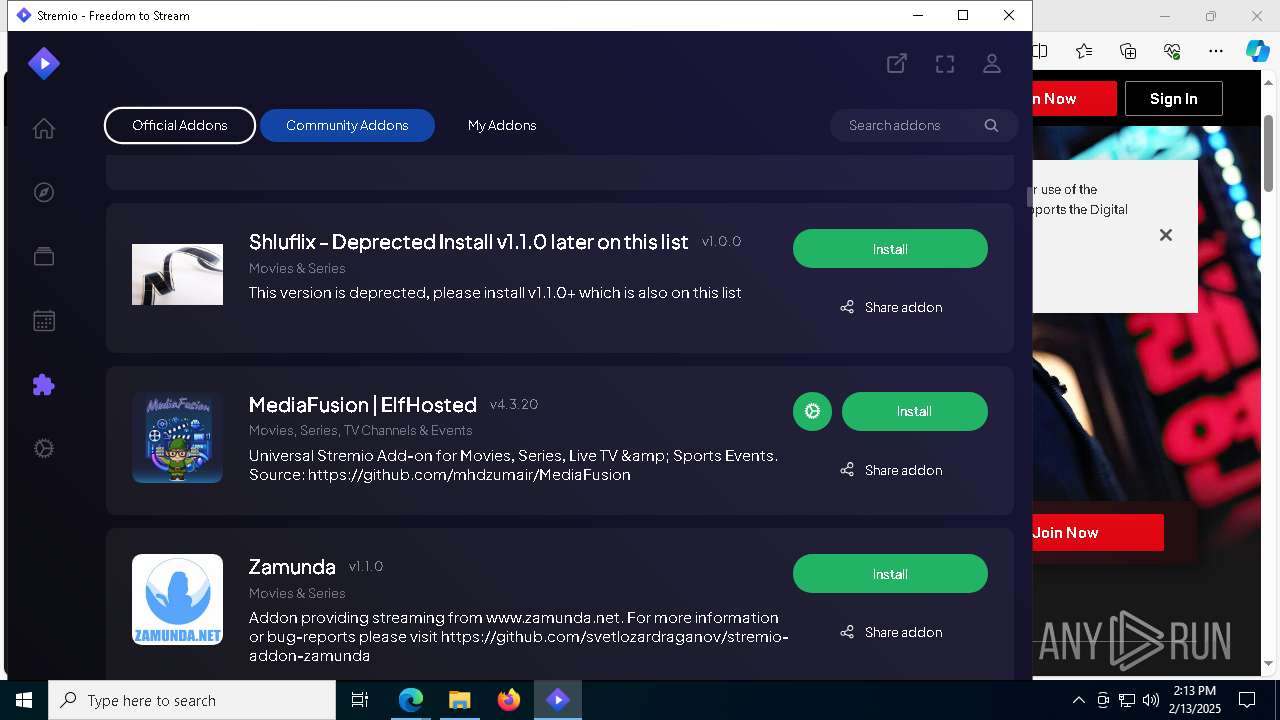Open the Windows Start menu
The width and height of the screenshot is (1280, 720).
point(24,701)
